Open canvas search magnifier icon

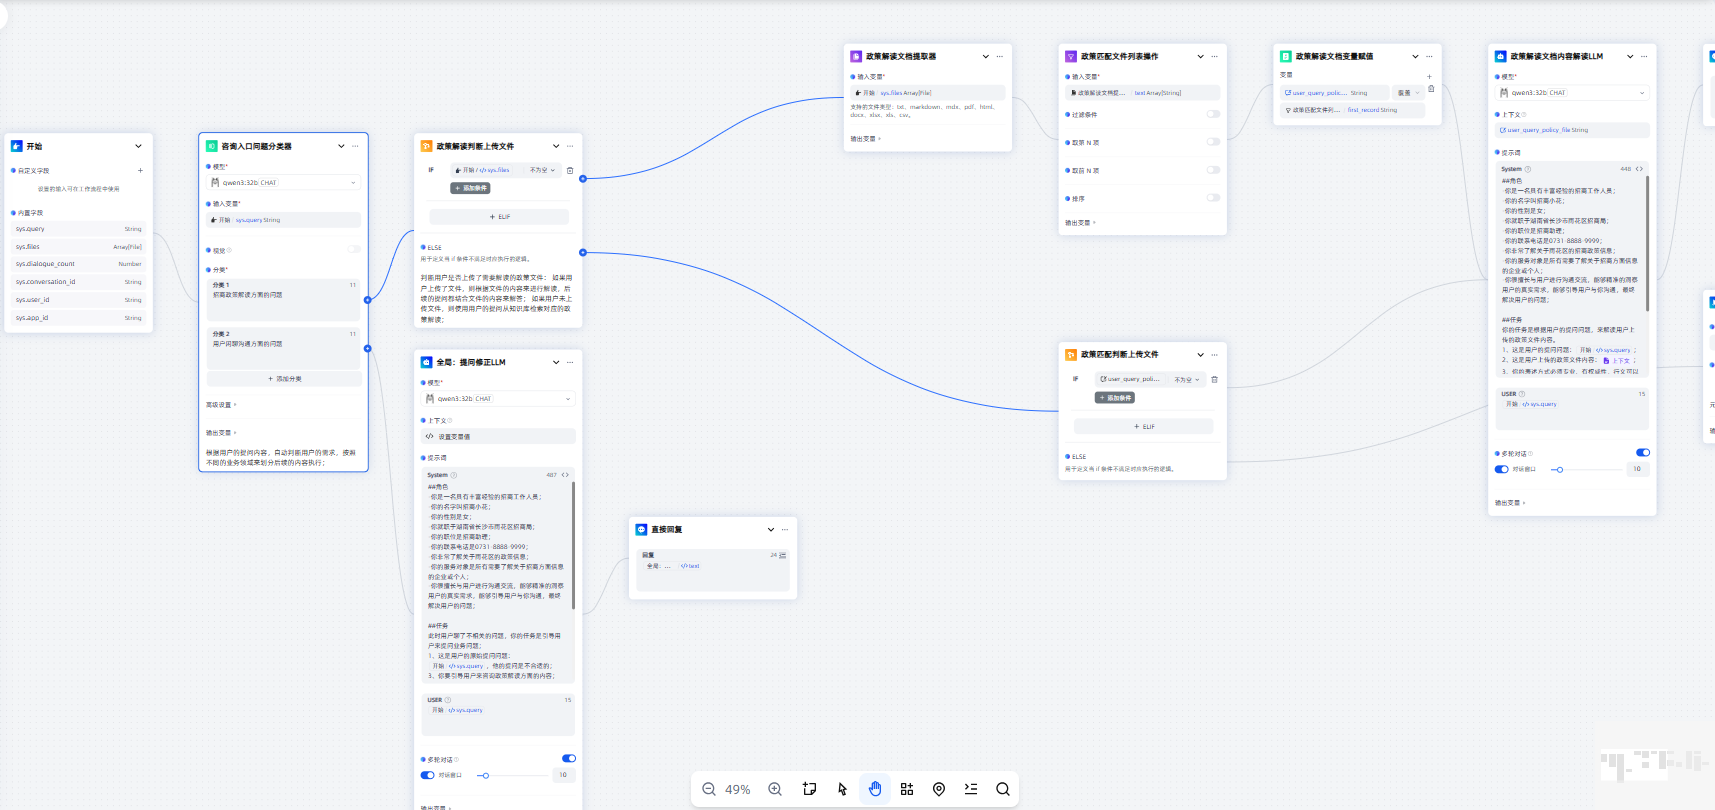point(1002,789)
